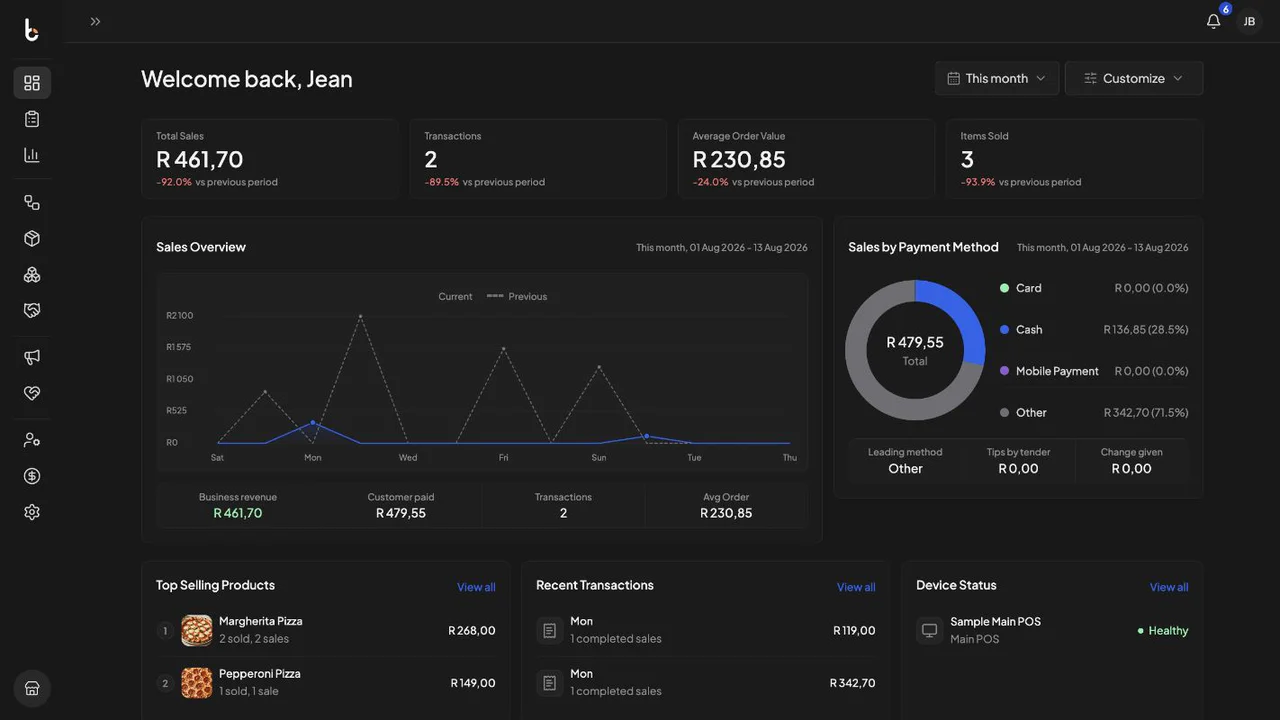Click the purple Mobile Payment legend swatch
Screen dimensions: 1280x720
[1004, 371]
